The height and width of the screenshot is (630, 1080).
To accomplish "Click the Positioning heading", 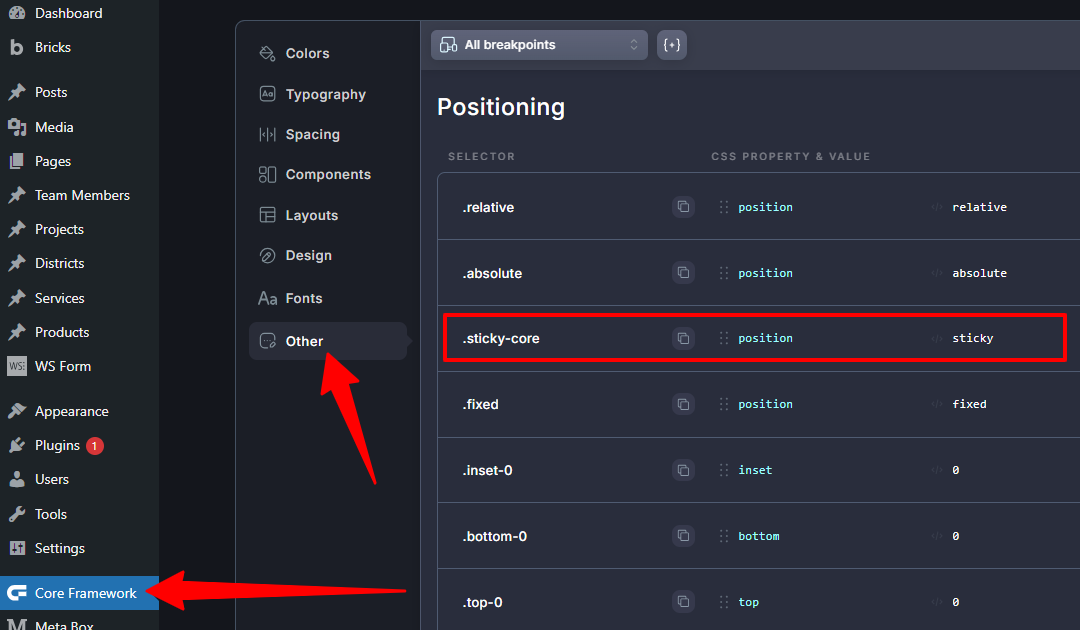I will pos(501,107).
